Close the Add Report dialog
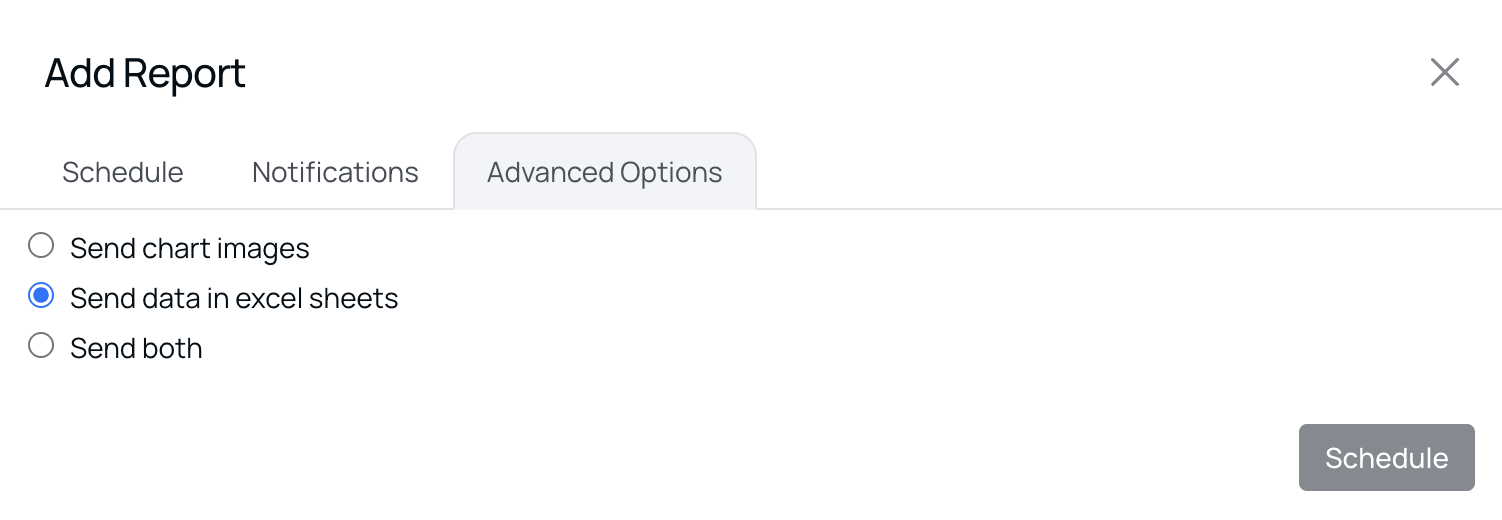Image resolution: width=1502 pixels, height=520 pixels. 1444,73
